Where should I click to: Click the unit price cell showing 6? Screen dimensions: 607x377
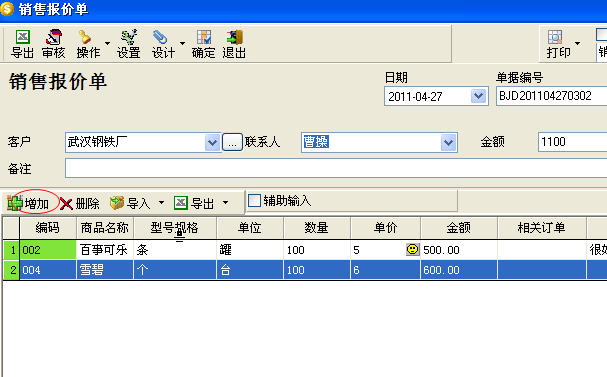coord(386,270)
